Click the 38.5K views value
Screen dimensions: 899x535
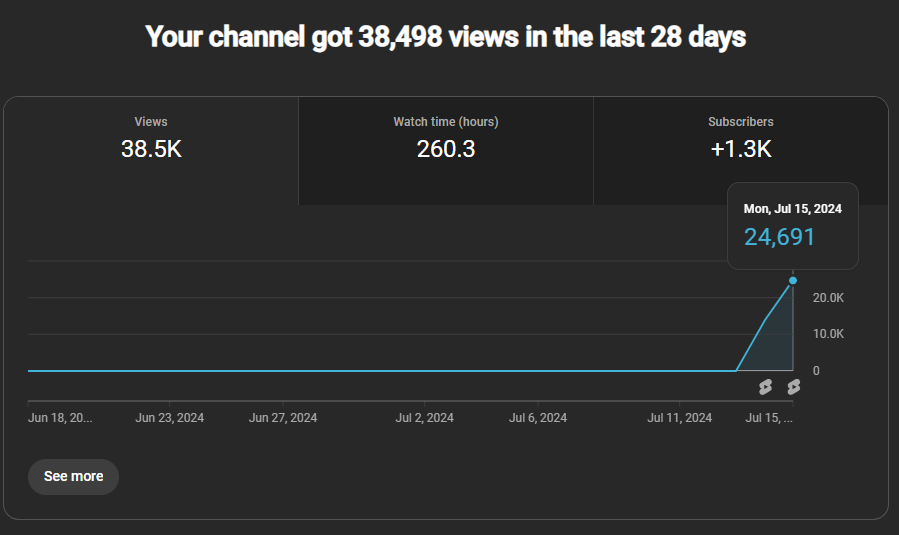click(x=151, y=149)
